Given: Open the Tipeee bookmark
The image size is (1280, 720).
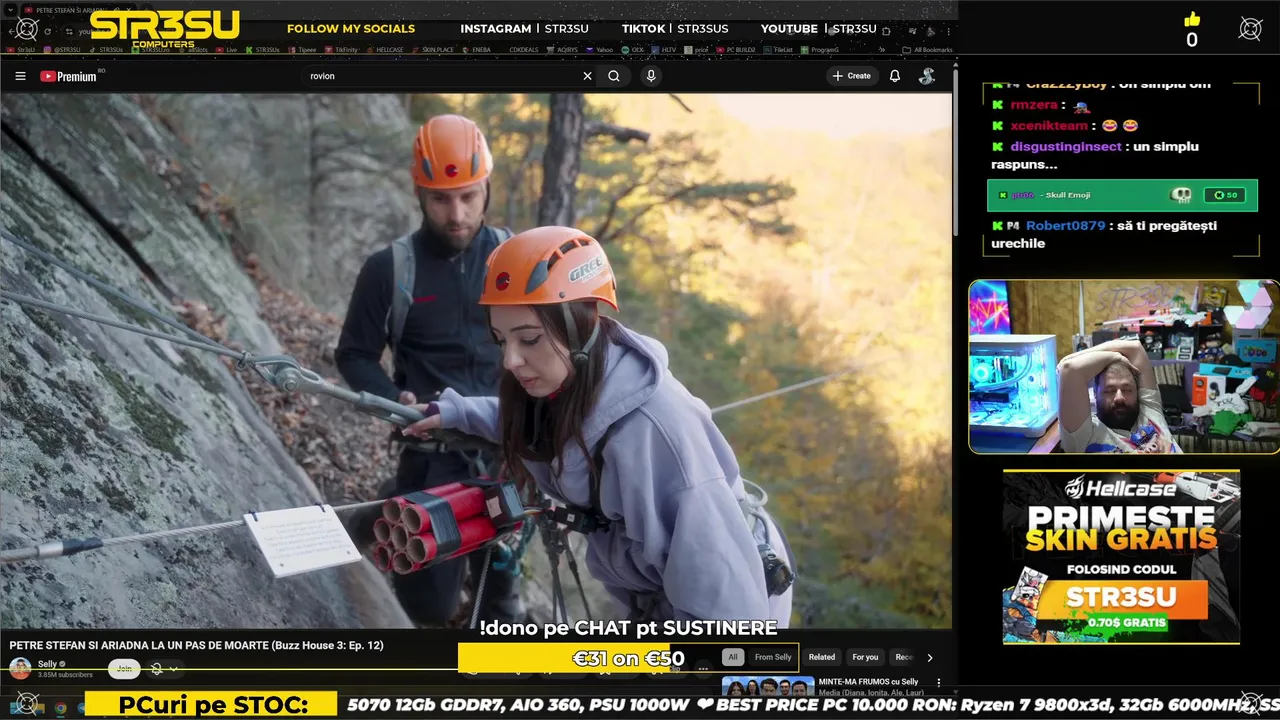Looking at the screenshot, I should point(300,50).
